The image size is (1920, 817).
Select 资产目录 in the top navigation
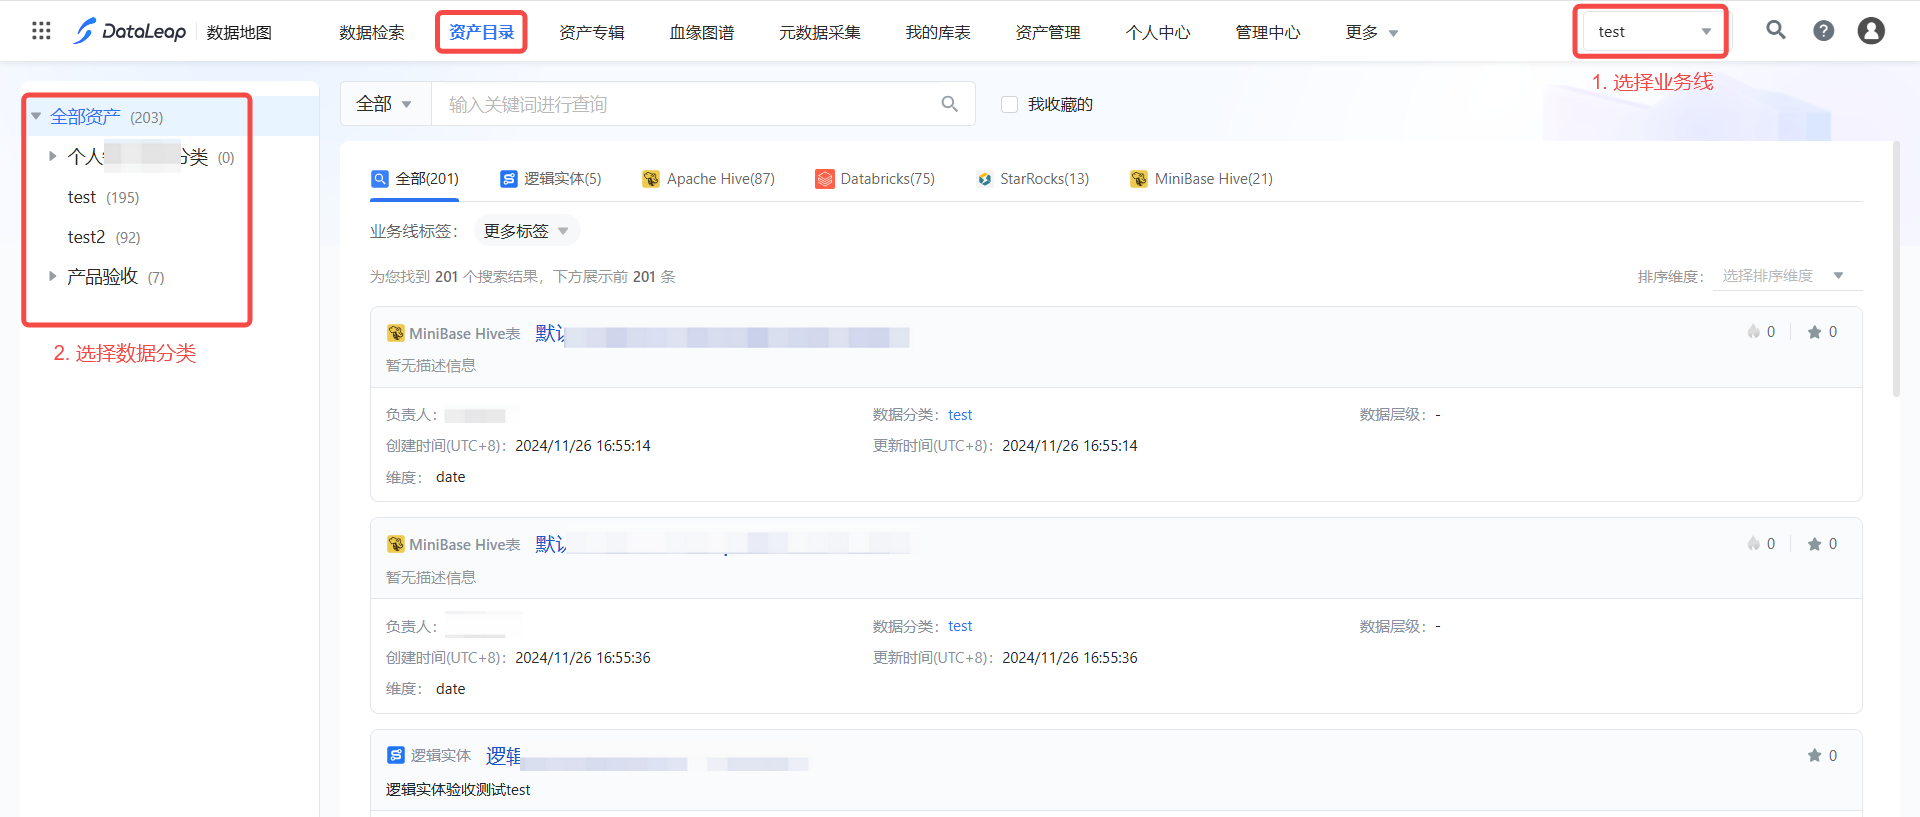point(481,32)
